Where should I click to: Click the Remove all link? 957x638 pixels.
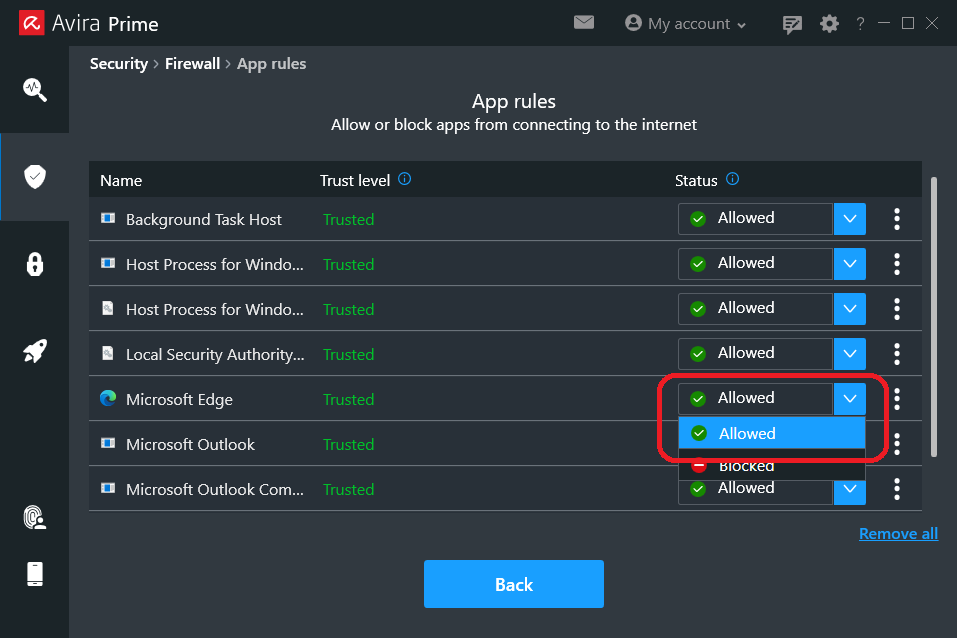click(898, 534)
